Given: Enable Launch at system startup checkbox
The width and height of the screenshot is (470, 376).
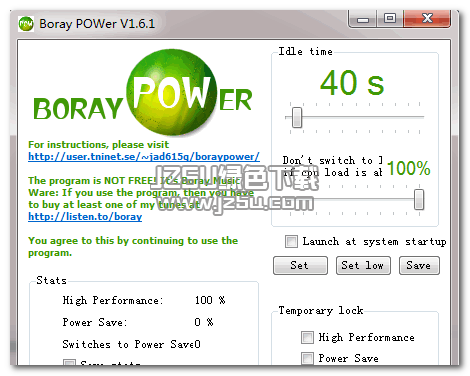Looking at the screenshot, I should (291, 241).
